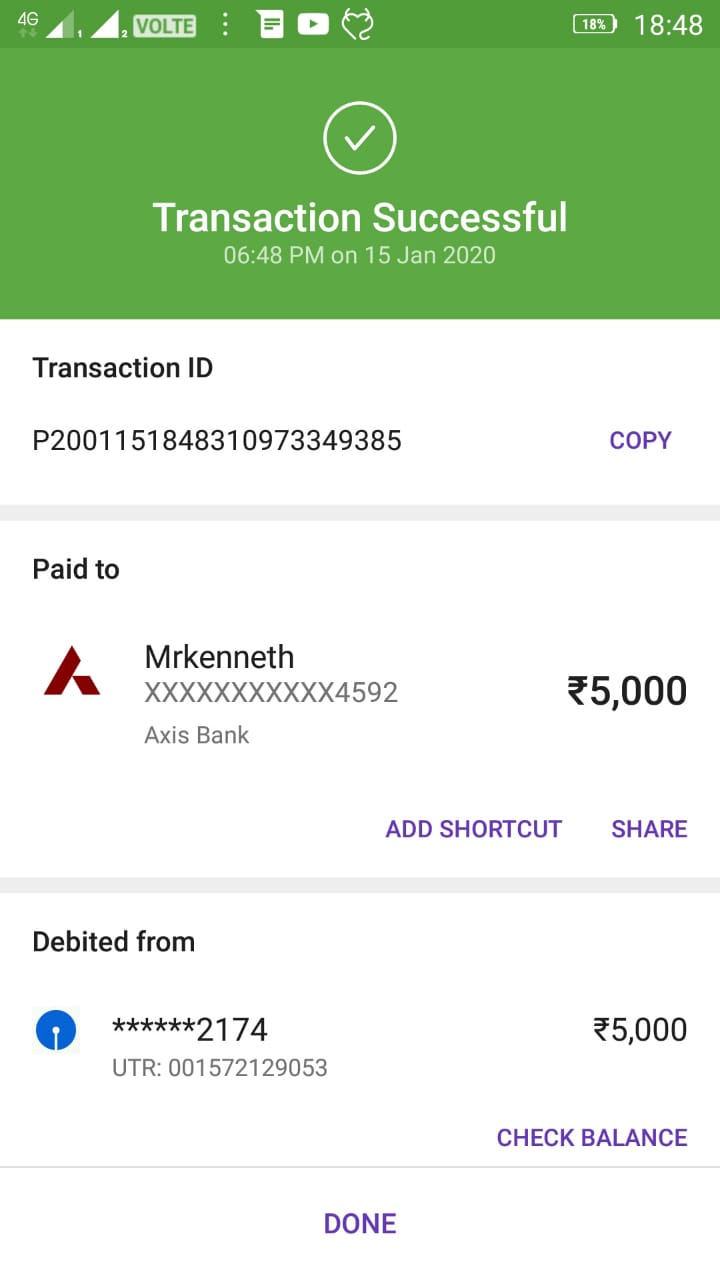Tap DONE to close the receipt
Screen dimensions: 720x1280
360,1223
